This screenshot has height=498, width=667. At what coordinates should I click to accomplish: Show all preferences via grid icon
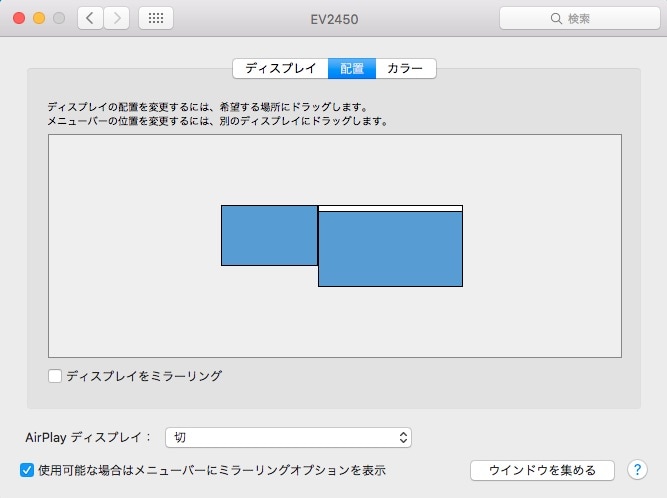click(x=156, y=18)
